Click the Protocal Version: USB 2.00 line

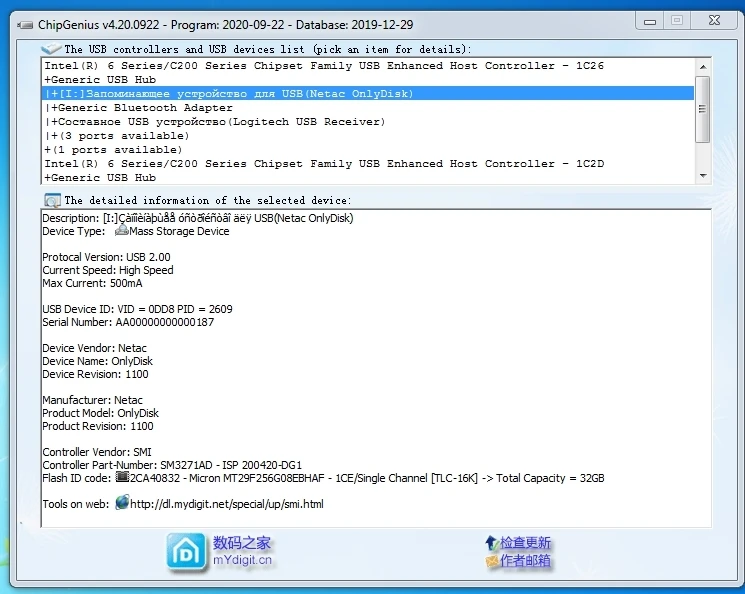pos(106,257)
